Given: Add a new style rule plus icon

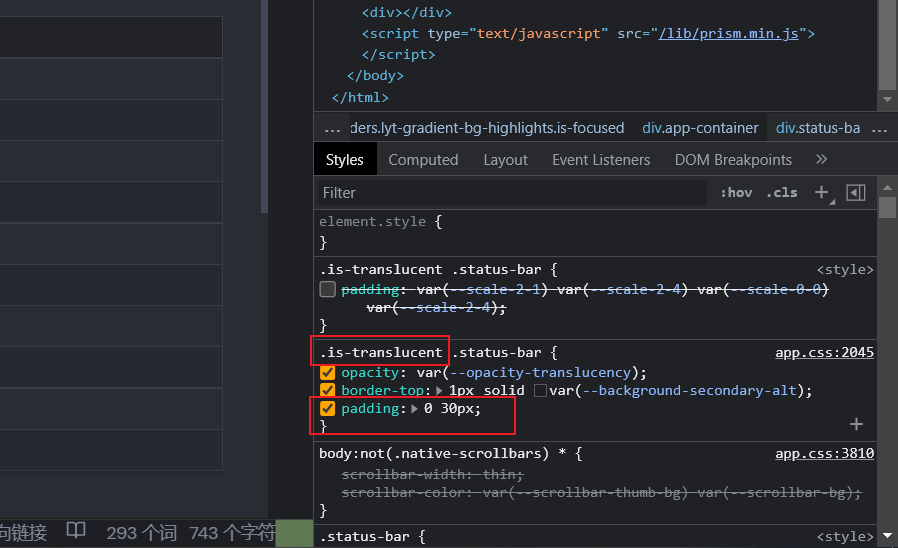Looking at the screenshot, I should click(x=822, y=193).
